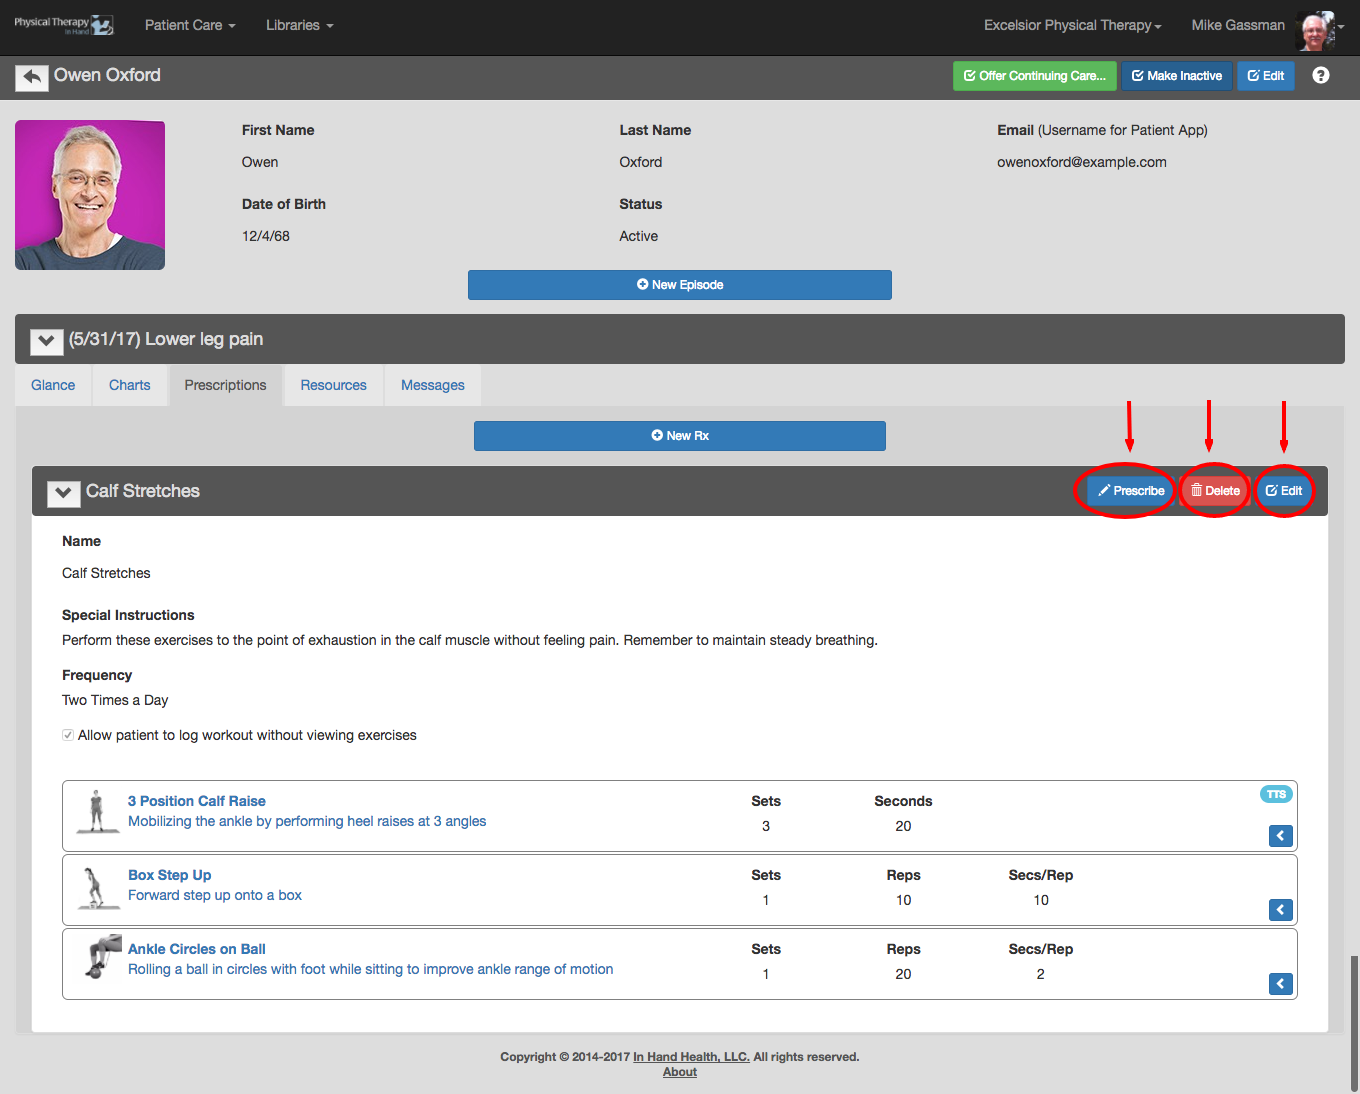Screen dimensions: 1360x1094
Task: Click Make Inactive status button
Action: (1176, 76)
